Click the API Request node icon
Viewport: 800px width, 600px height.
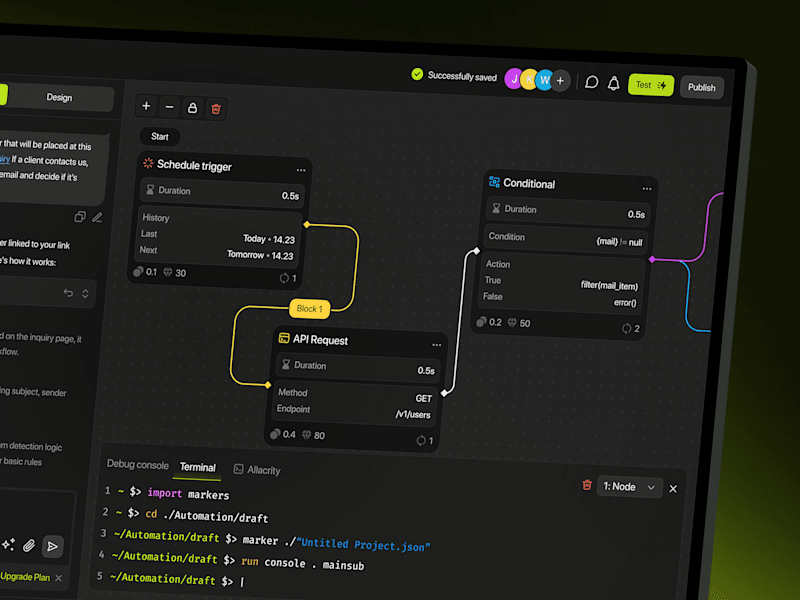coord(284,338)
